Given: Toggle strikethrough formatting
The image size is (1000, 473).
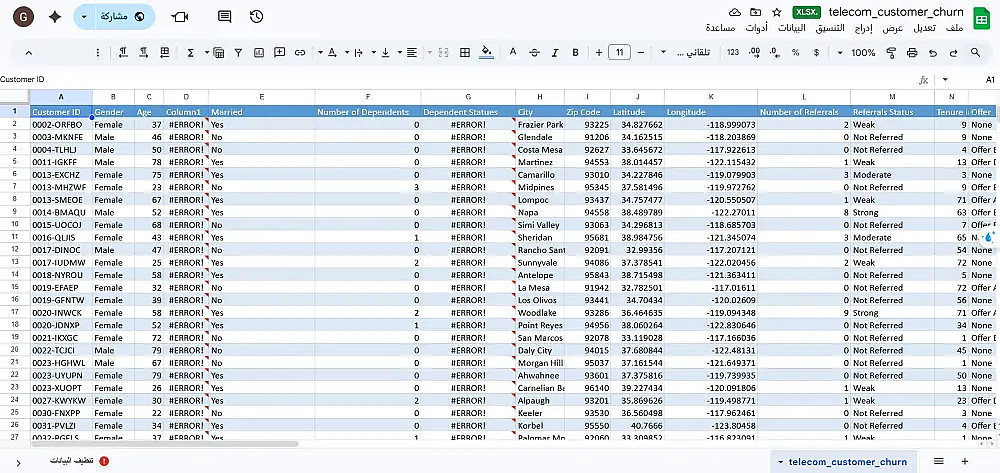Looking at the screenshot, I should [532, 53].
